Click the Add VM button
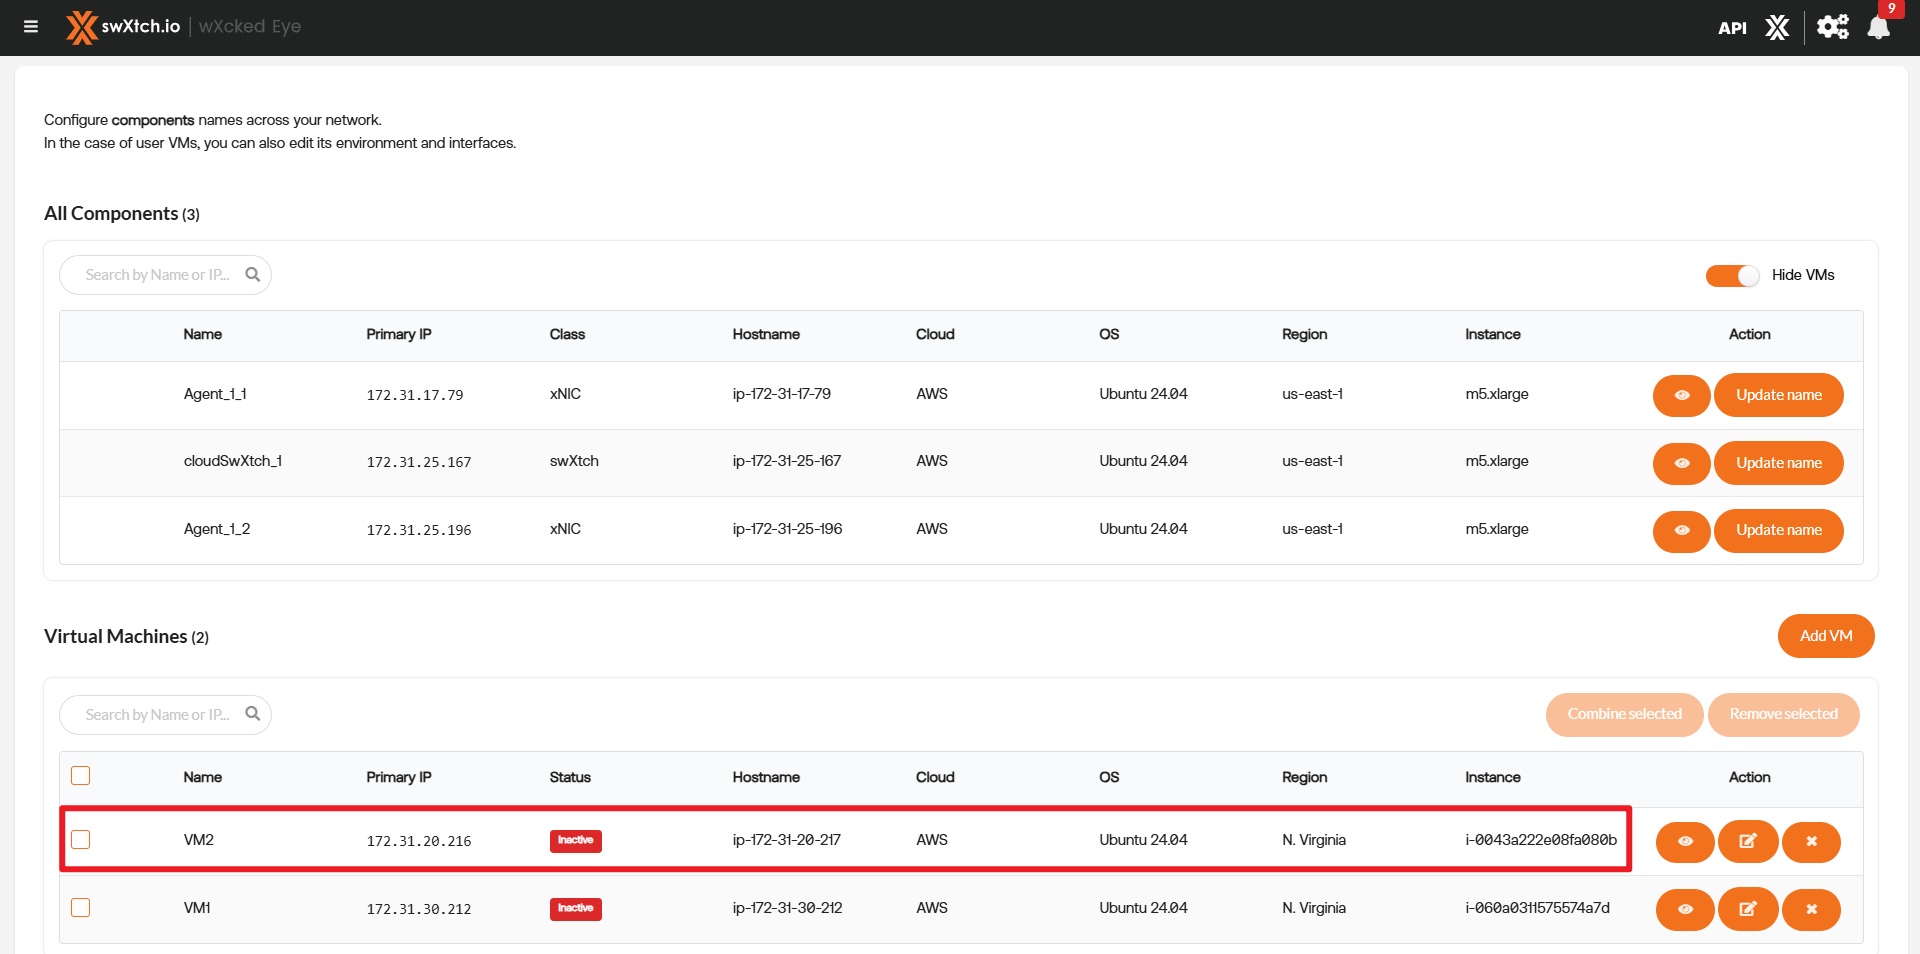The height and width of the screenshot is (954, 1920). coord(1825,636)
